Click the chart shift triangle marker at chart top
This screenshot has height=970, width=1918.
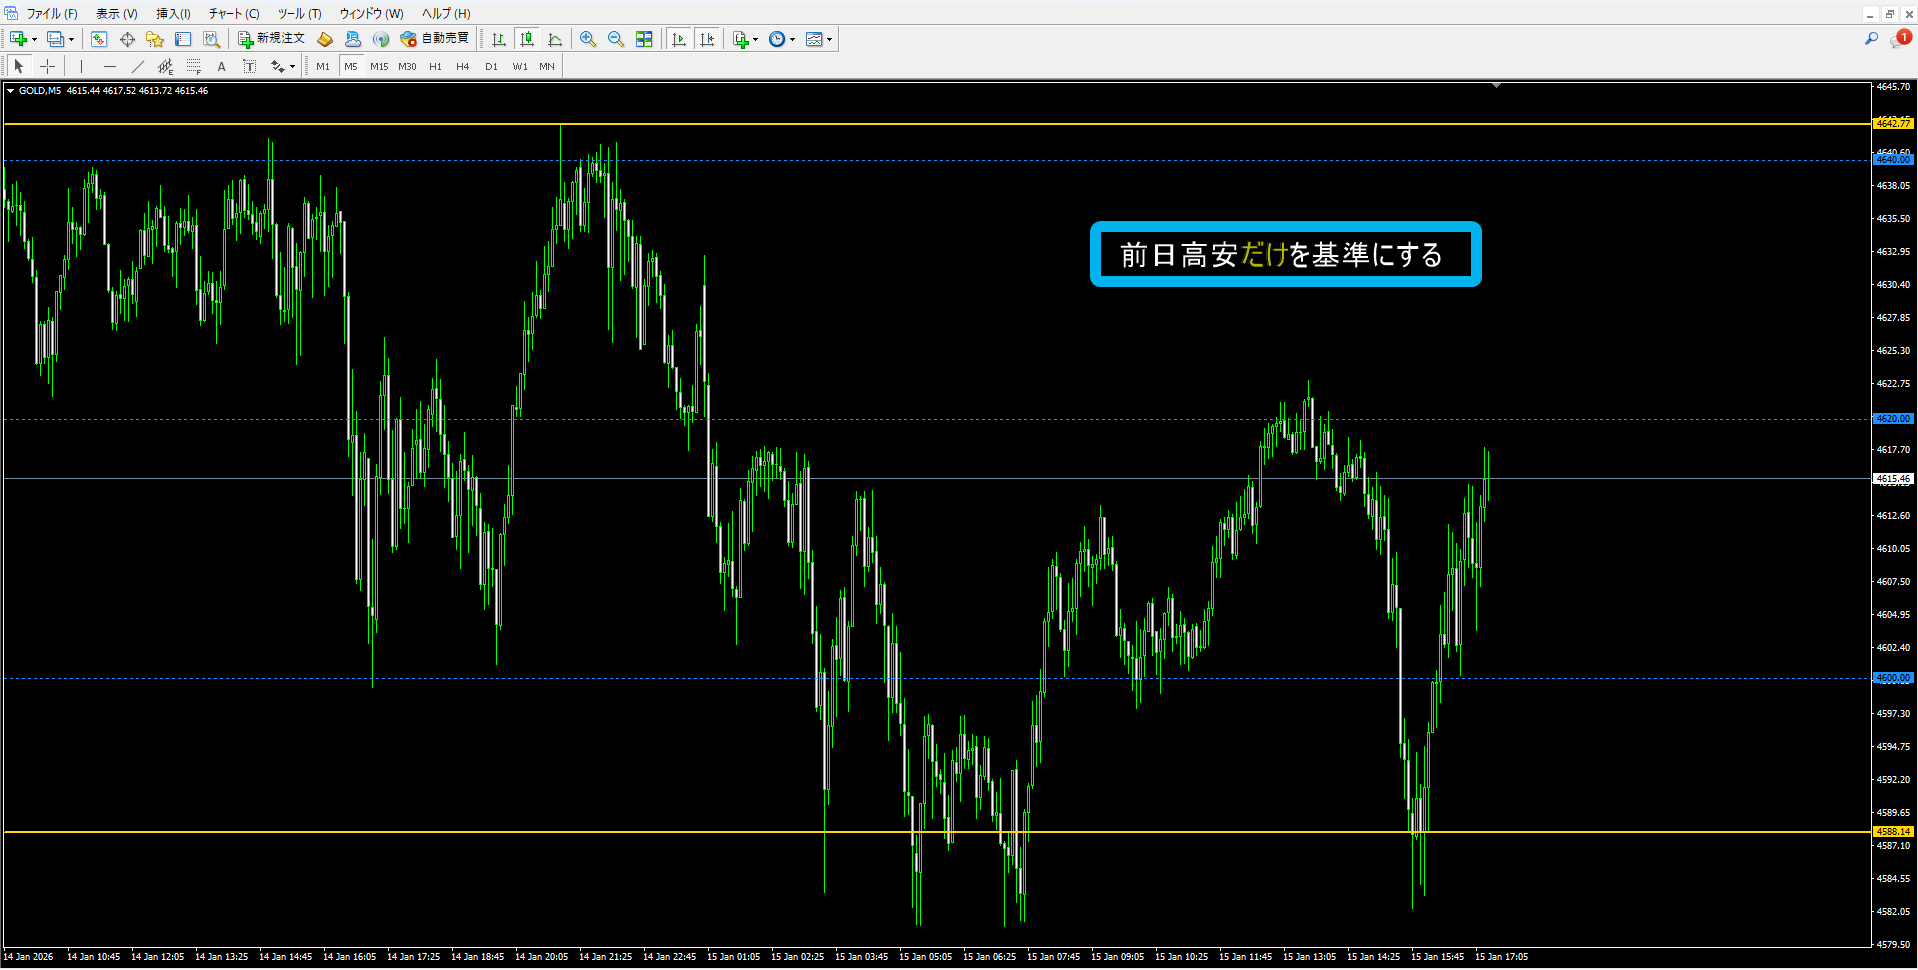[1496, 86]
